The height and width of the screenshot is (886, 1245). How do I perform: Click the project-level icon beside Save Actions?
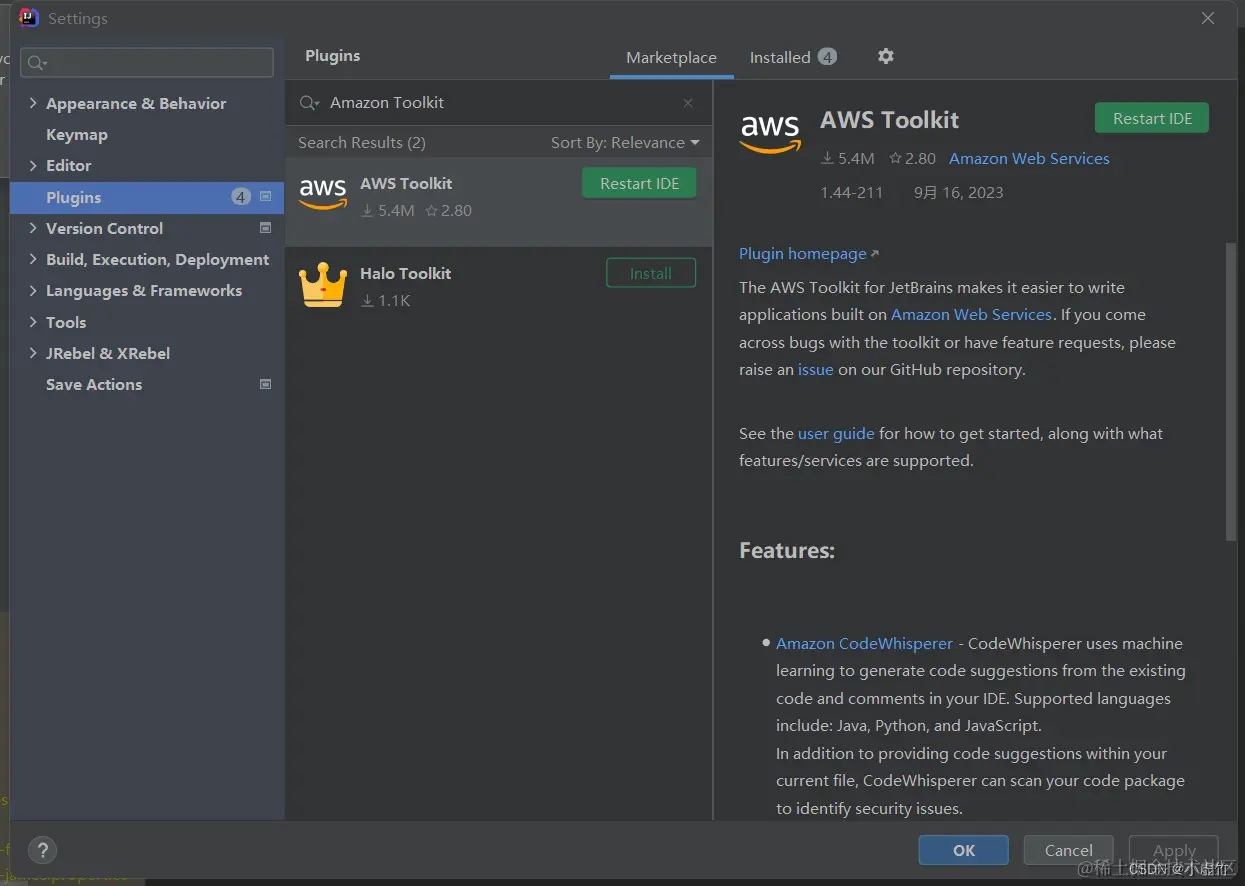tap(266, 384)
